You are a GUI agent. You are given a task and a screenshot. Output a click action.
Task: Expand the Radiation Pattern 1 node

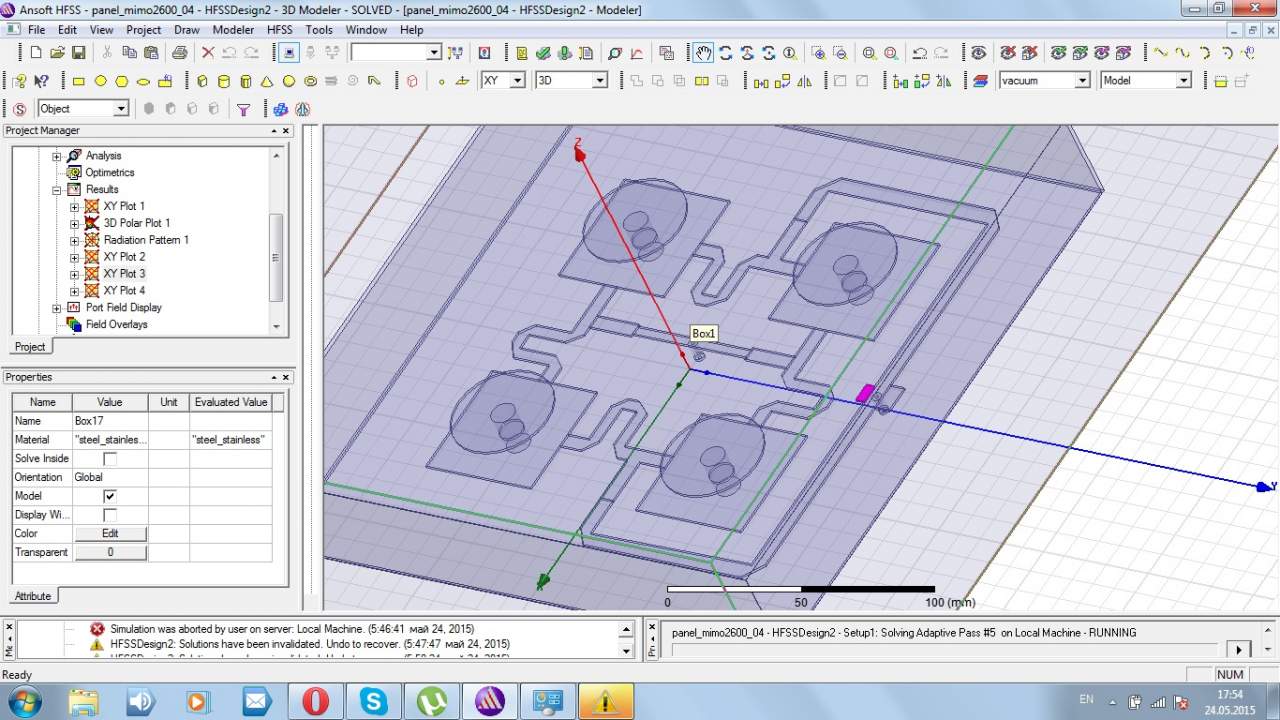point(74,241)
